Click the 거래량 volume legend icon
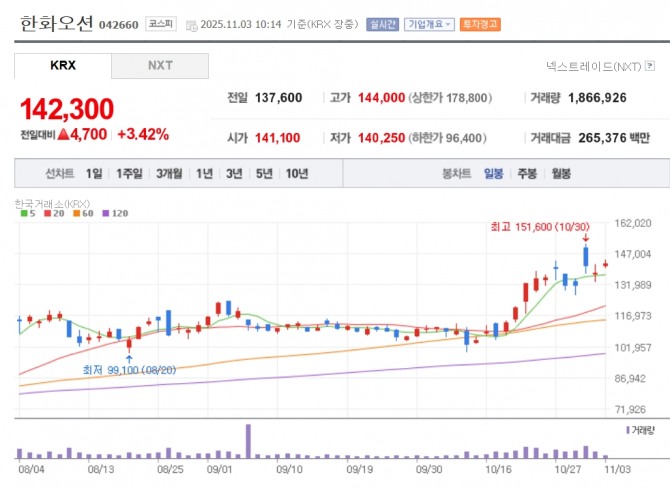The image size is (670, 490). point(628,430)
